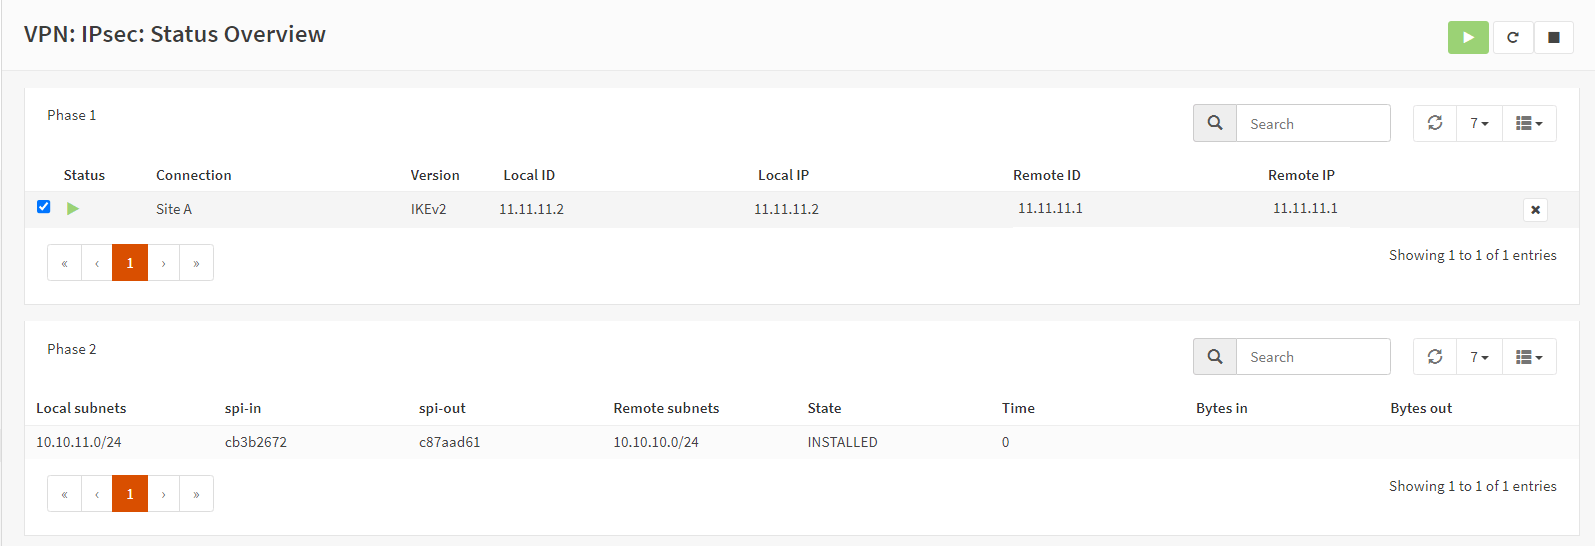Viewport: 1595px width, 546px height.
Task: Focus the Phase 1 search field
Action: pyautogui.click(x=1312, y=123)
